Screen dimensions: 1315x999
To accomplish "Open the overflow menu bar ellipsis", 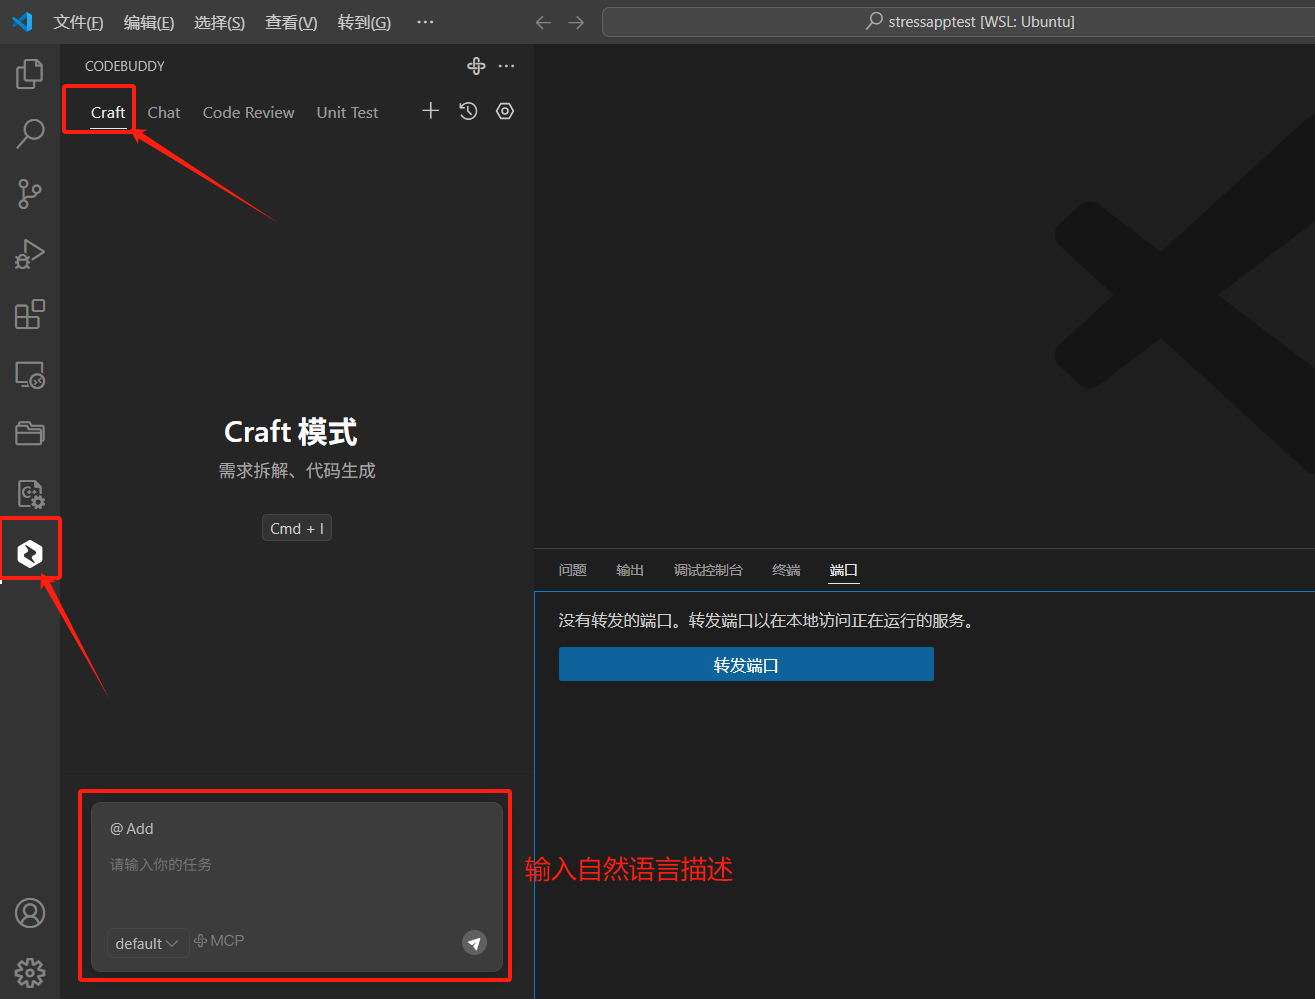I will 425,22.
